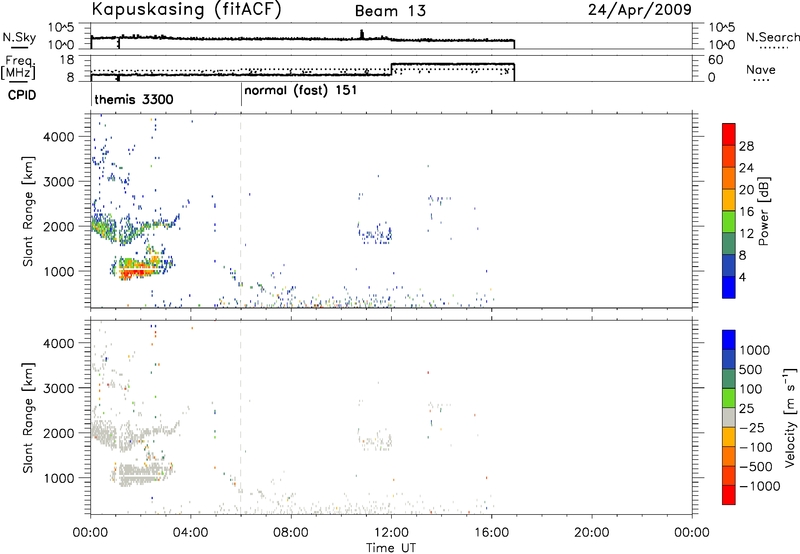The image size is (800, 554).
Task: Select the Freq. [MHz] axis label
Action: click(19, 67)
